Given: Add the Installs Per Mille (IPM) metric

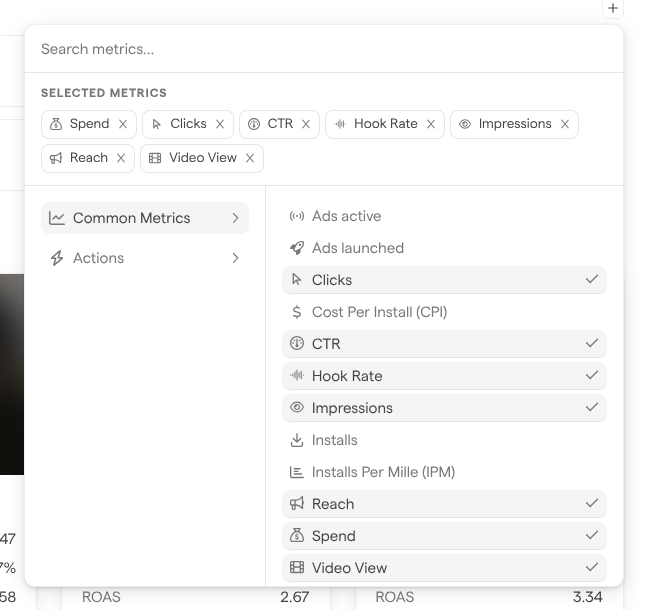Looking at the screenshot, I should pyautogui.click(x=444, y=472).
